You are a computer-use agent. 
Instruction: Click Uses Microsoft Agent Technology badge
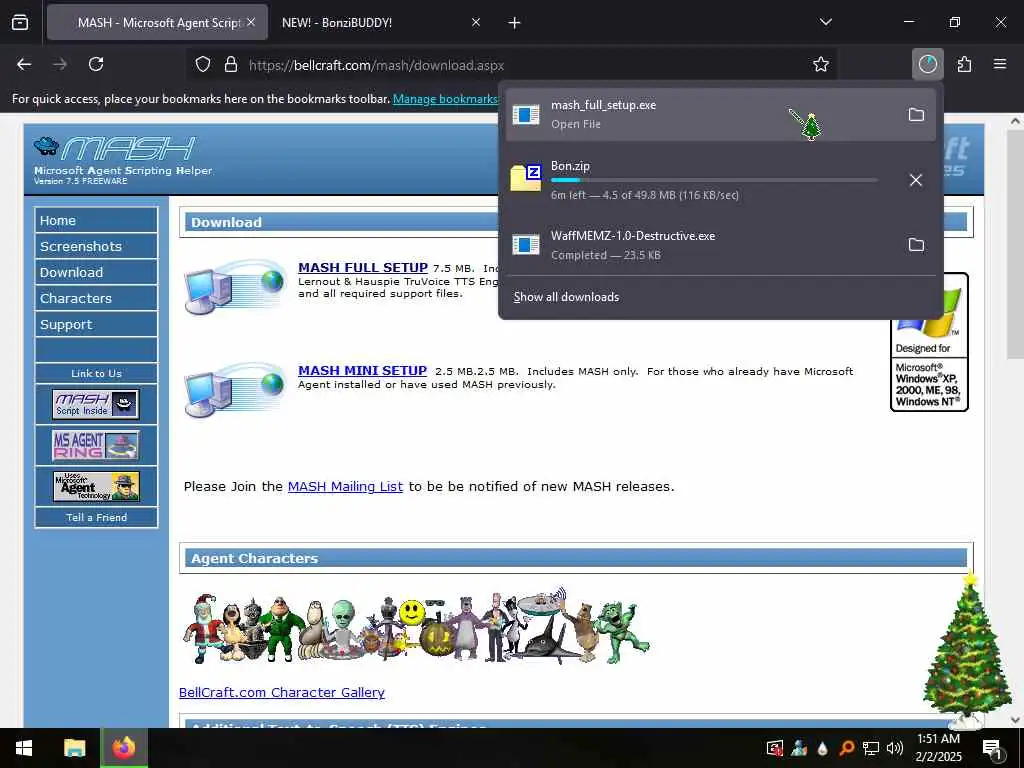tap(96, 487)
